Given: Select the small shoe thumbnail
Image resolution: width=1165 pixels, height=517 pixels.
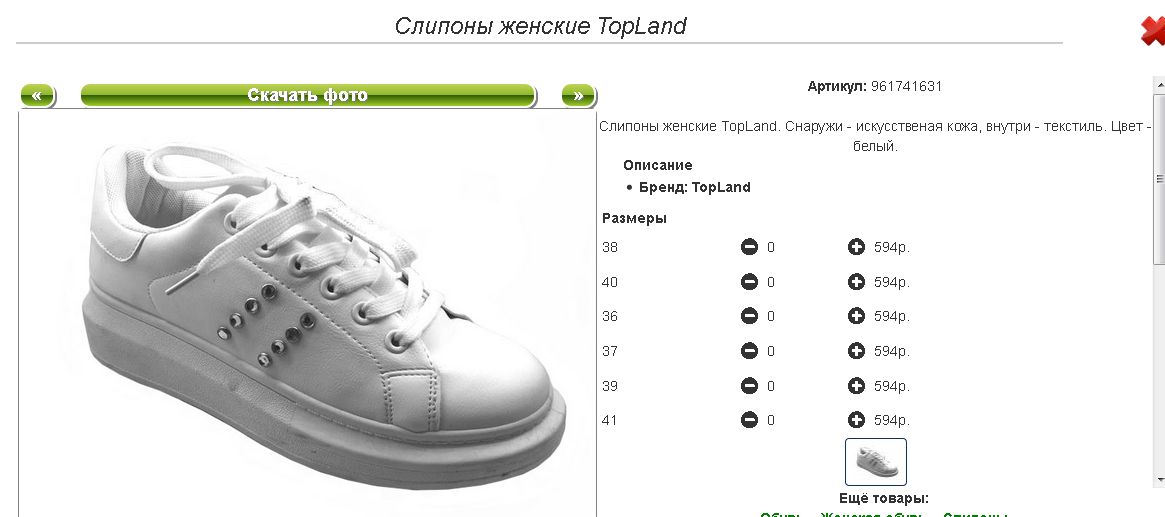Looking at the screenshot, I should tap(876, 461).
